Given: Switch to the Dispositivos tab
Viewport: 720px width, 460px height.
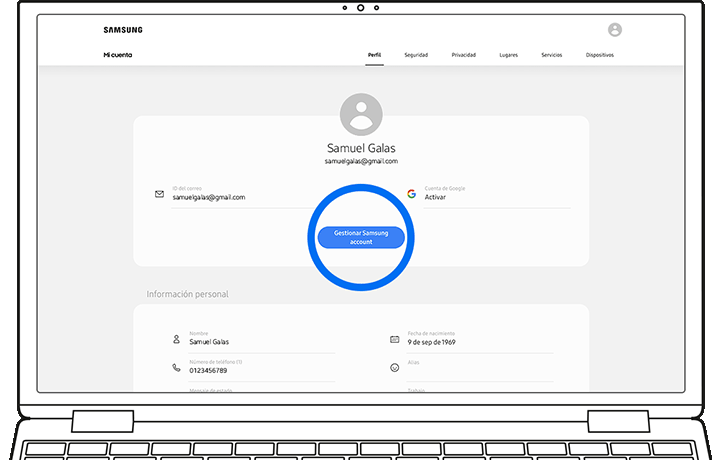Looking at the screenshot, I should [600, 55].
